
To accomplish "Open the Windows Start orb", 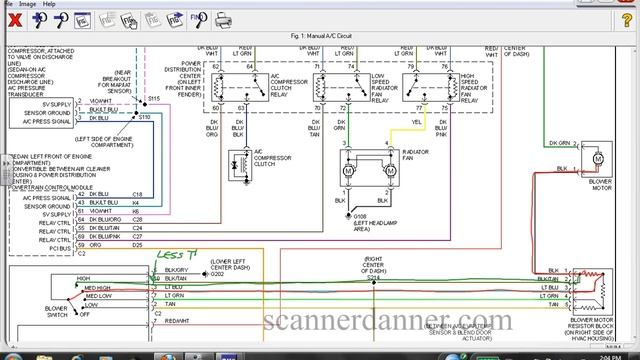I will pos(12,357).
